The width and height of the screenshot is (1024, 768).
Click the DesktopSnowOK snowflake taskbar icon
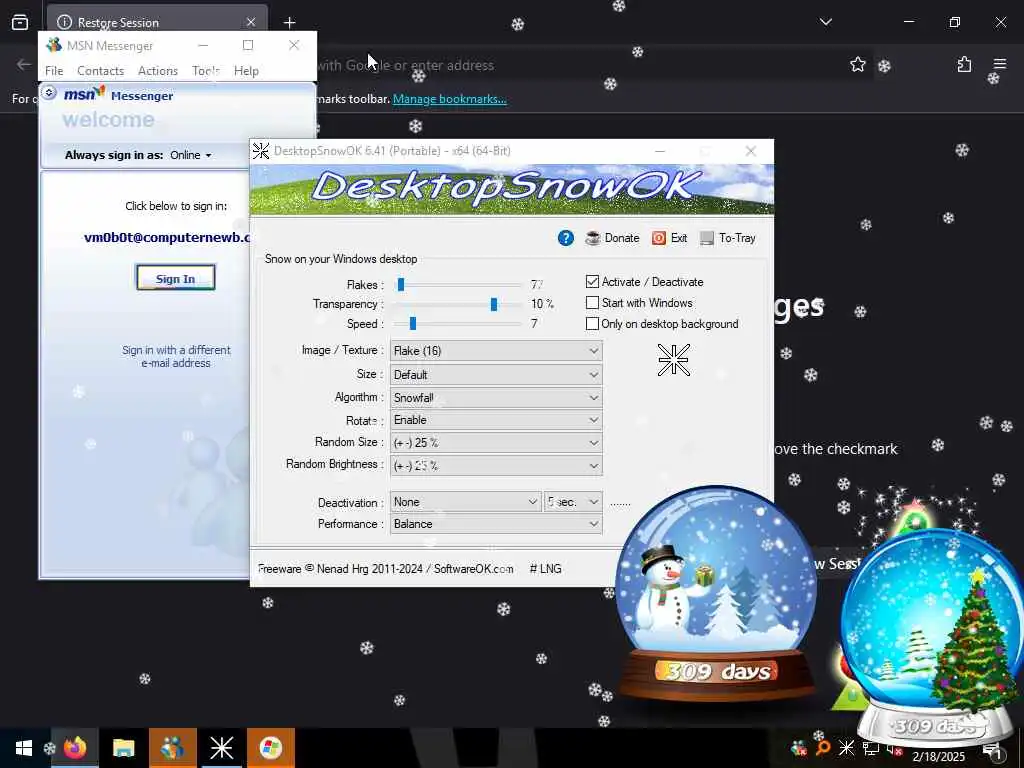tap(221, 748)
